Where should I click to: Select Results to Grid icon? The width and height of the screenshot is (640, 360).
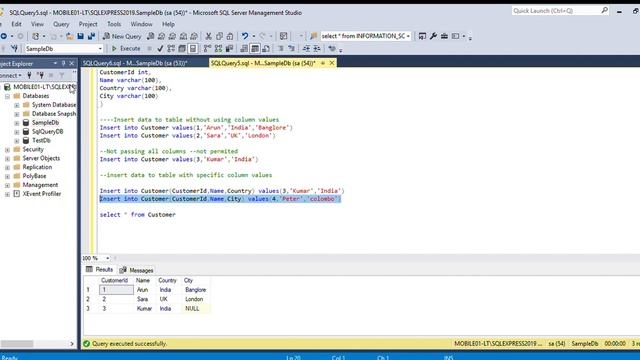tap(255, 49)
